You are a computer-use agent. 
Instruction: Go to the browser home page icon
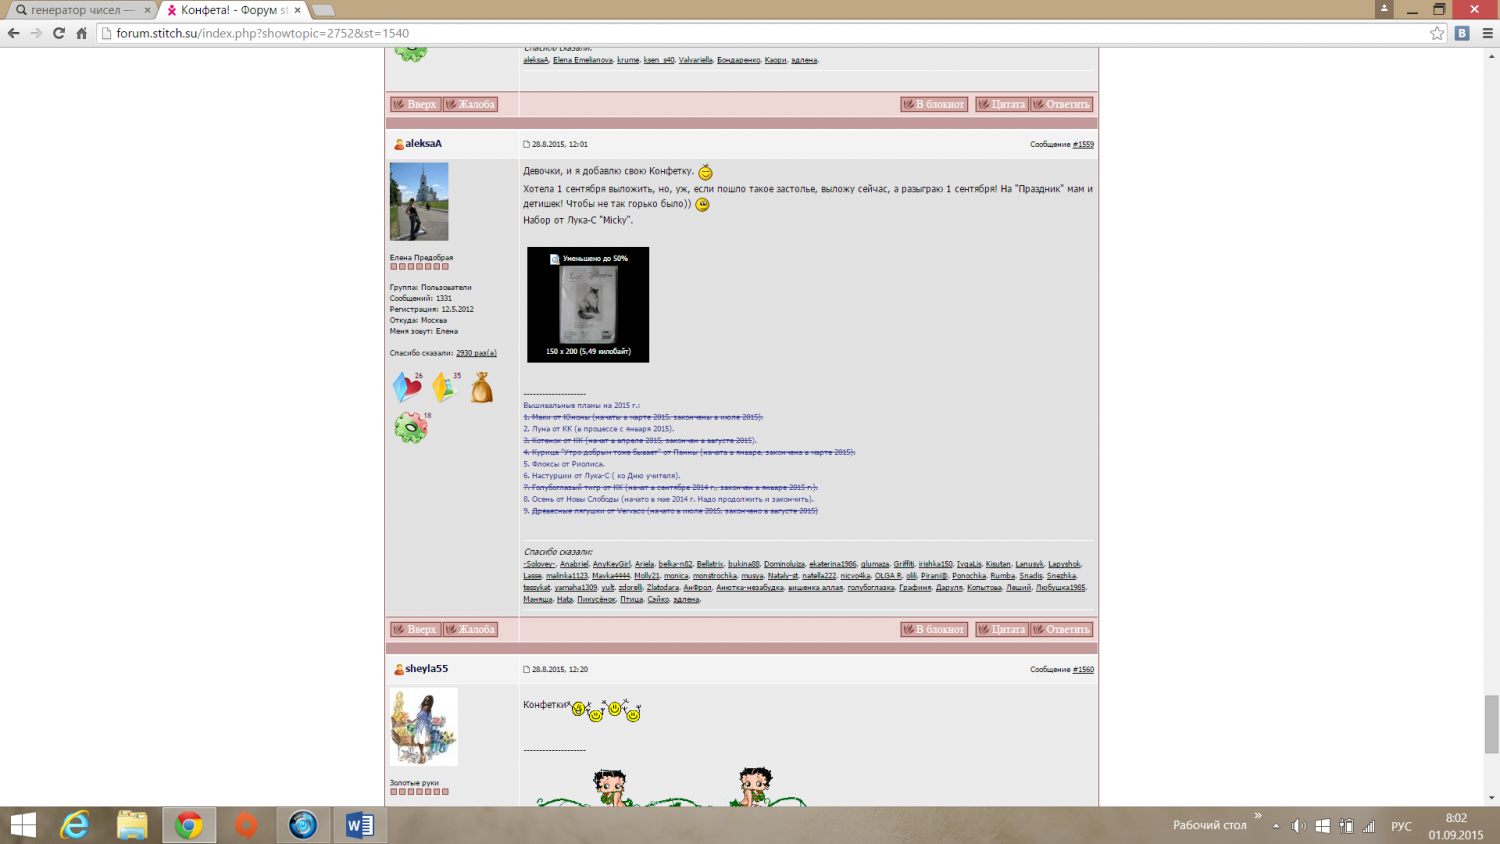82,33
